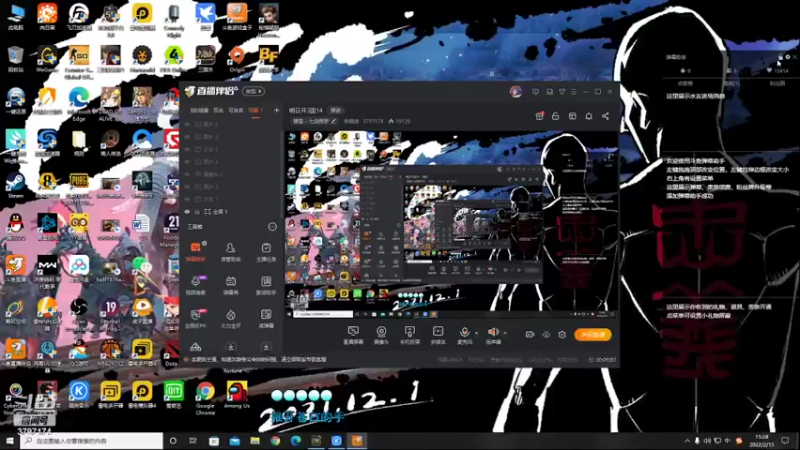Select the 摄像头 2 source row

(x=231, y=174)
